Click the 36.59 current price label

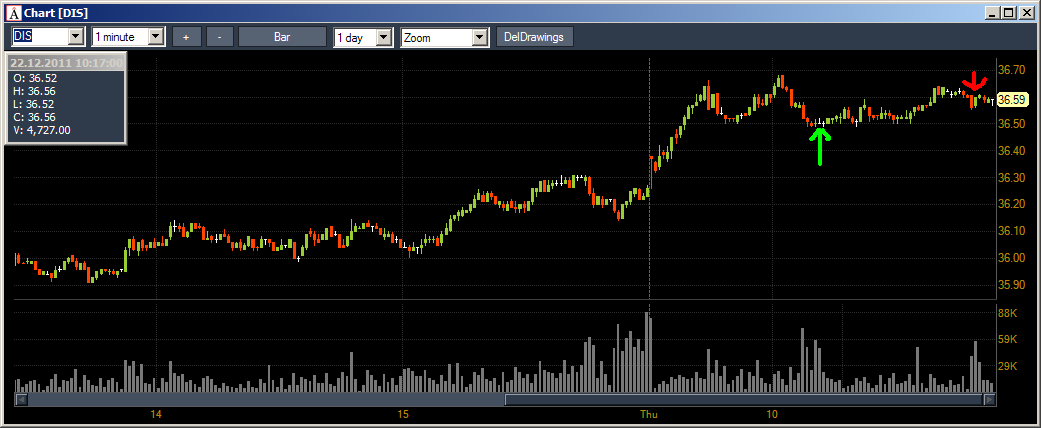tap(1012, 100)
